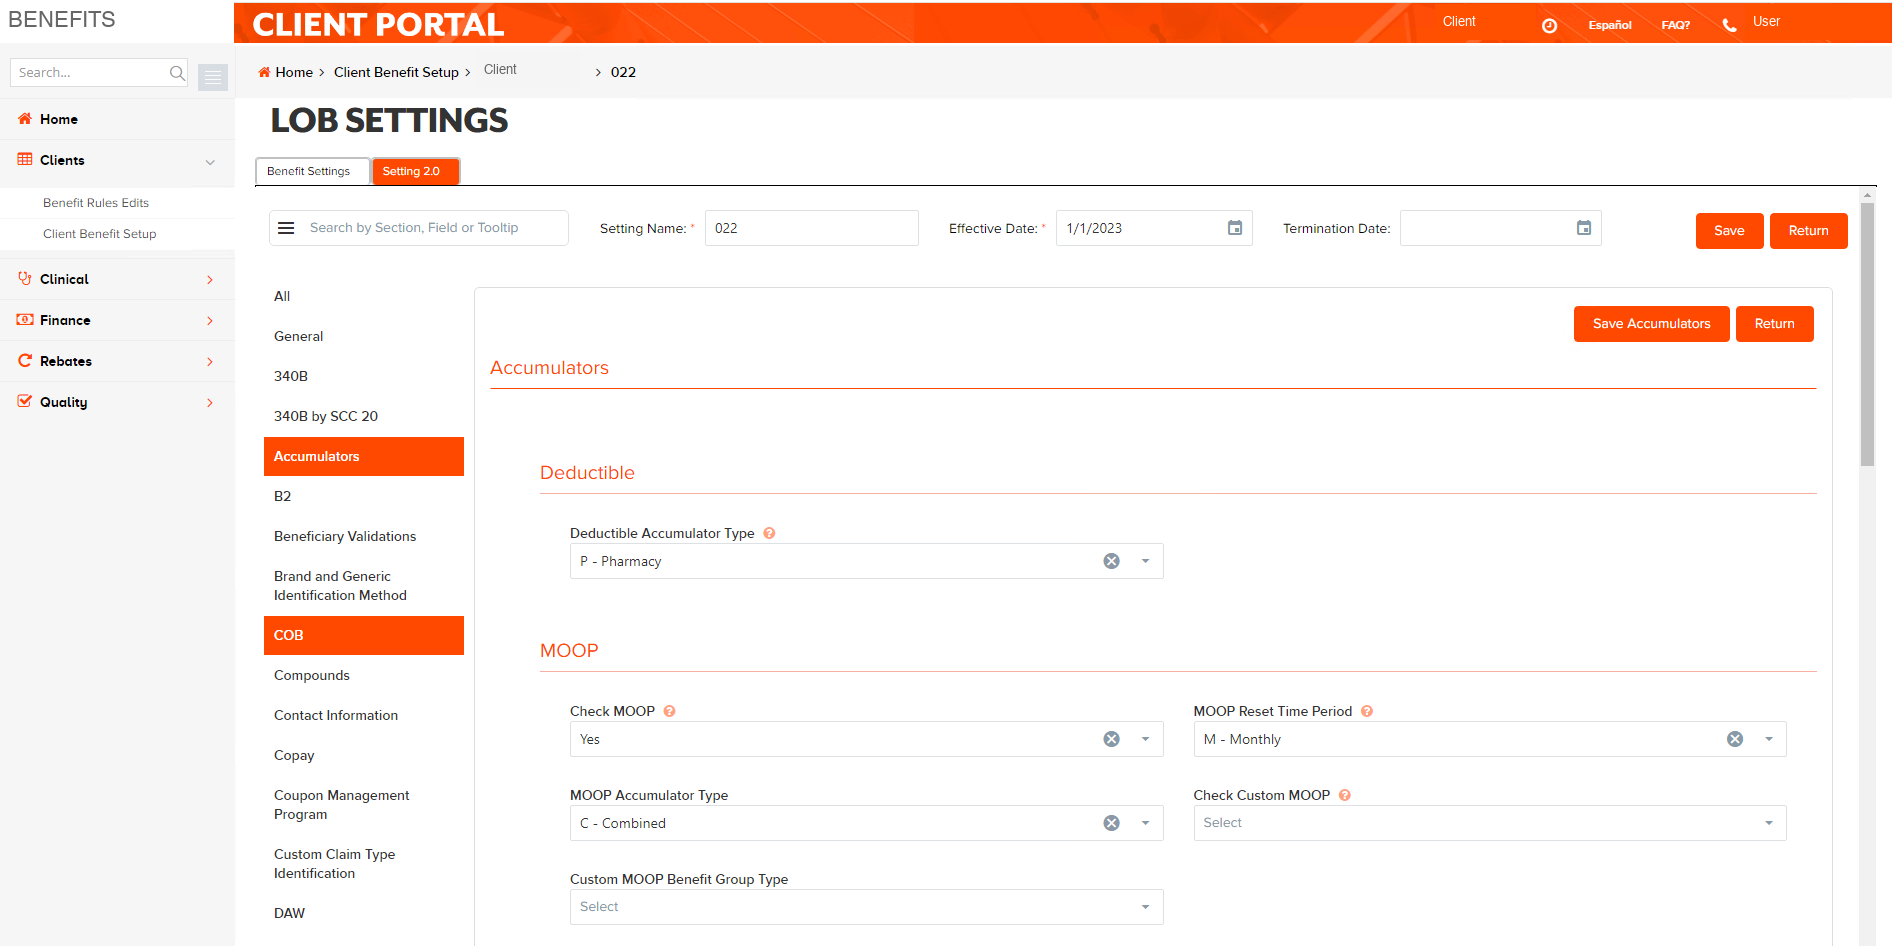The height and width of the screenshot is (946, 1892).
Task: Click the search magnifier icon in sidebar
Action: point(177,72)
